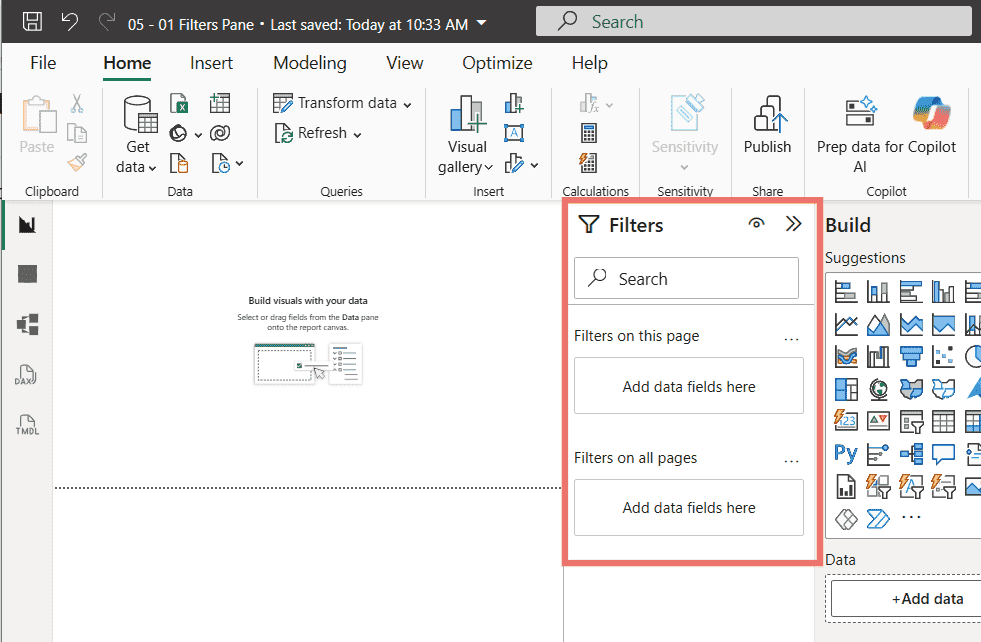Open the Optimize ribbon tab
This screenshot has width=981, height=642.
coord(497,63)
